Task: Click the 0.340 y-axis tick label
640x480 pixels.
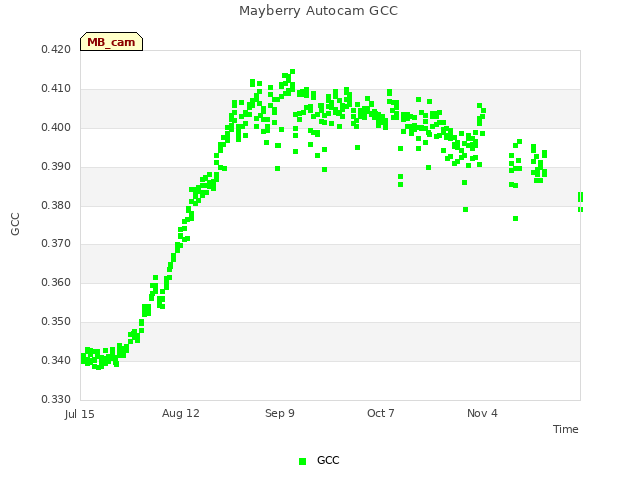Action: point(56,360)
